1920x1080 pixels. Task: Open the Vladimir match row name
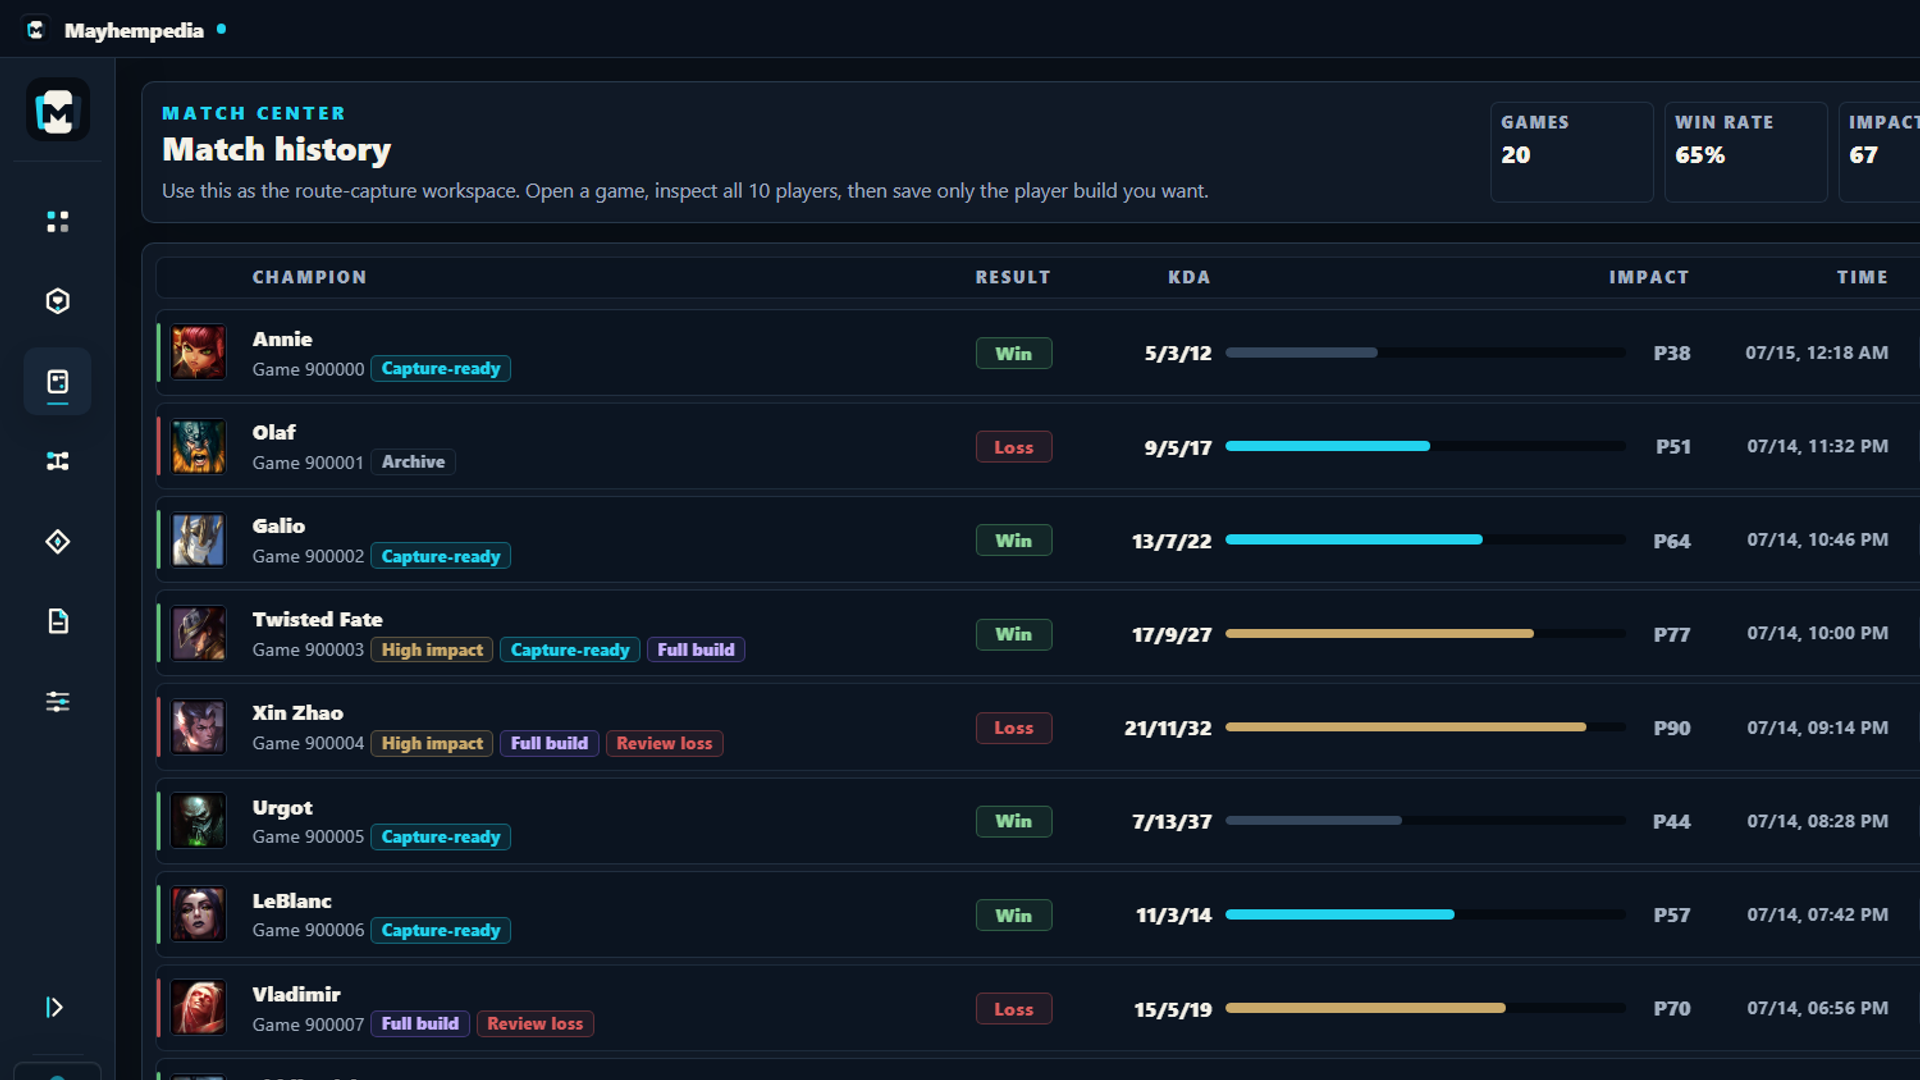coord(296,994)
